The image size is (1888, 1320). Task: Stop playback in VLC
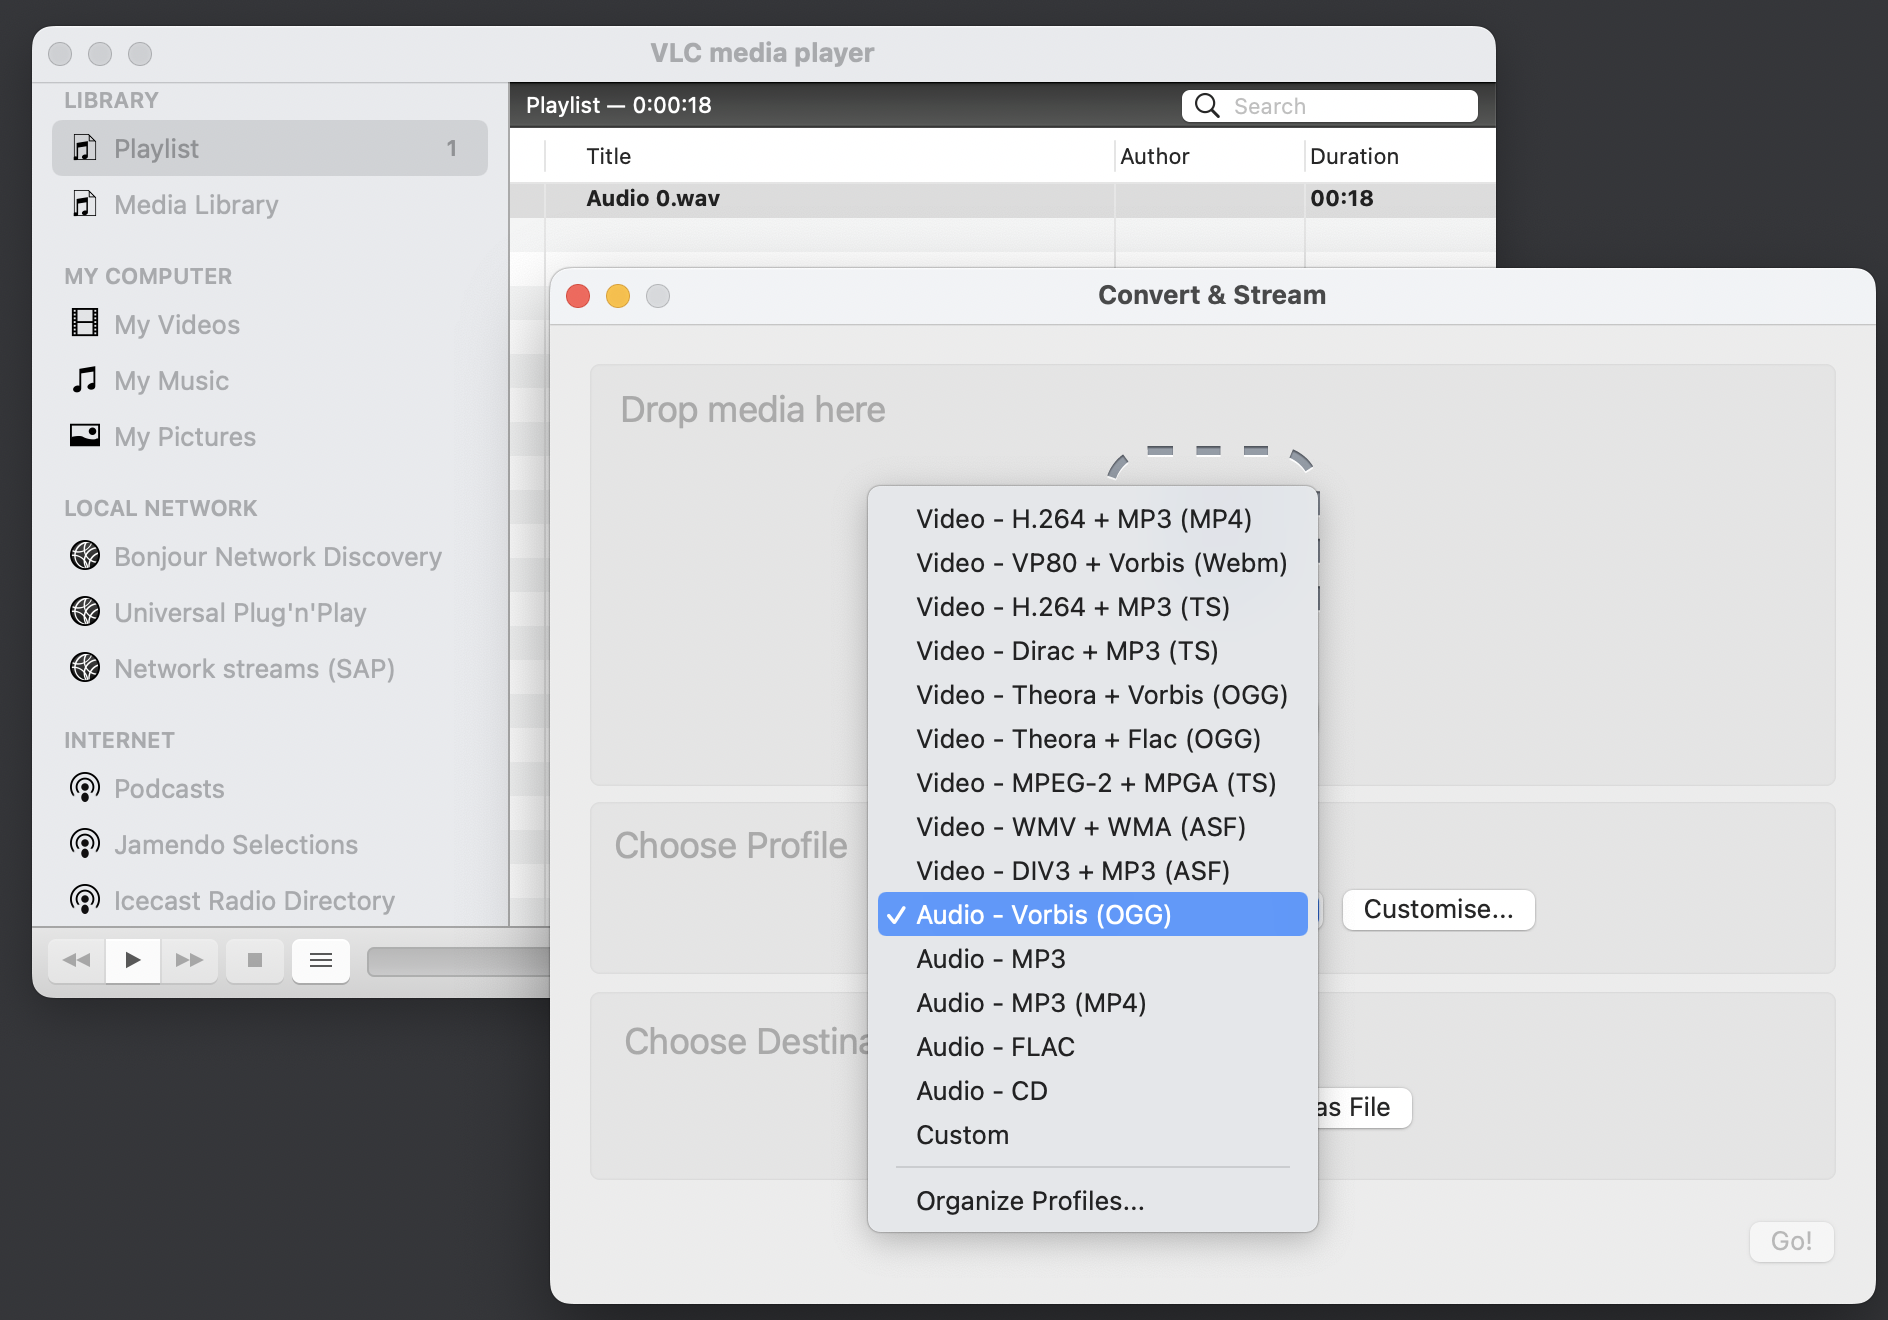255,961
